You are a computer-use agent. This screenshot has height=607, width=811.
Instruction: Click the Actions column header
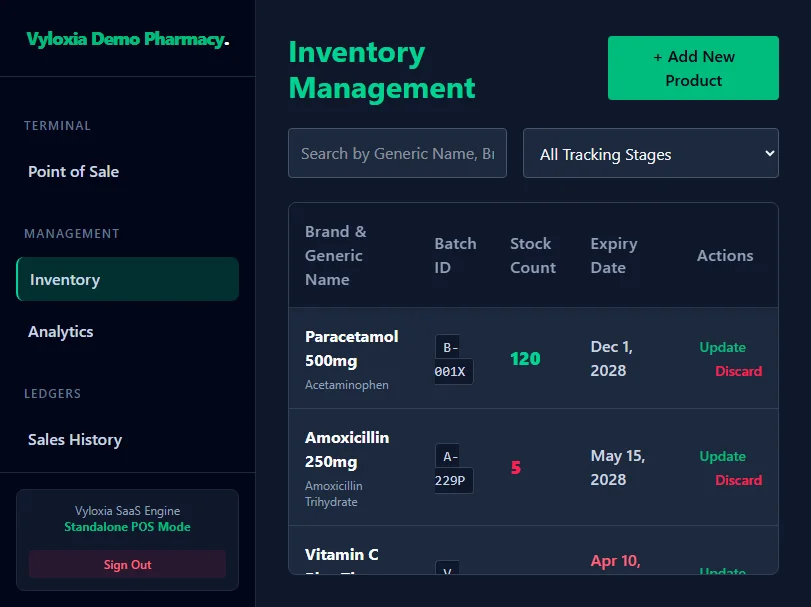pyautogui.click(x=725, y=255)
